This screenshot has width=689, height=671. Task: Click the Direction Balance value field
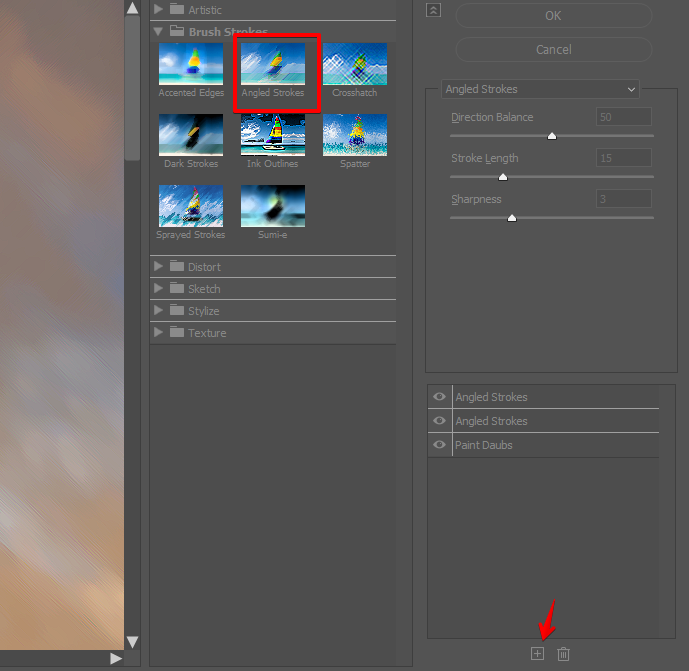pos(624,117)
